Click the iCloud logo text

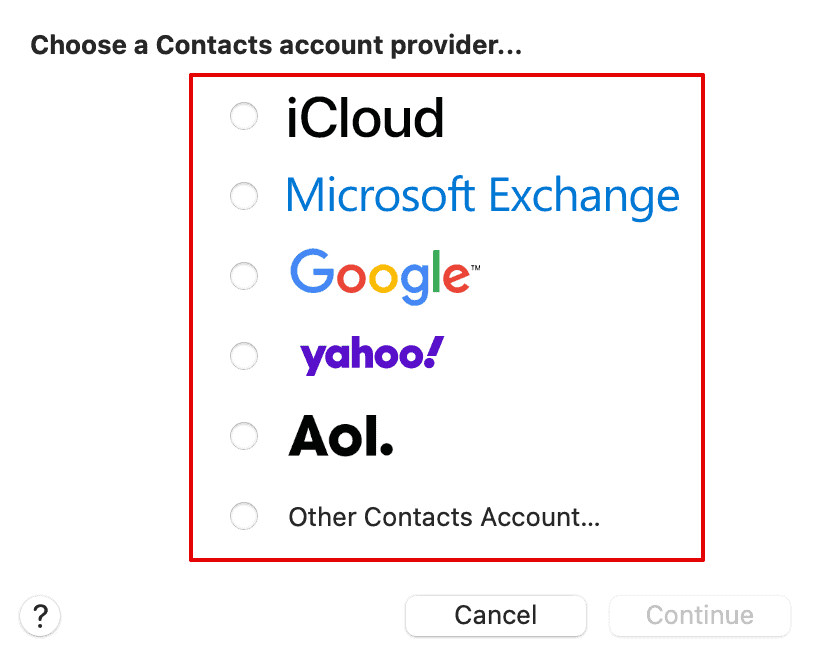365,119
